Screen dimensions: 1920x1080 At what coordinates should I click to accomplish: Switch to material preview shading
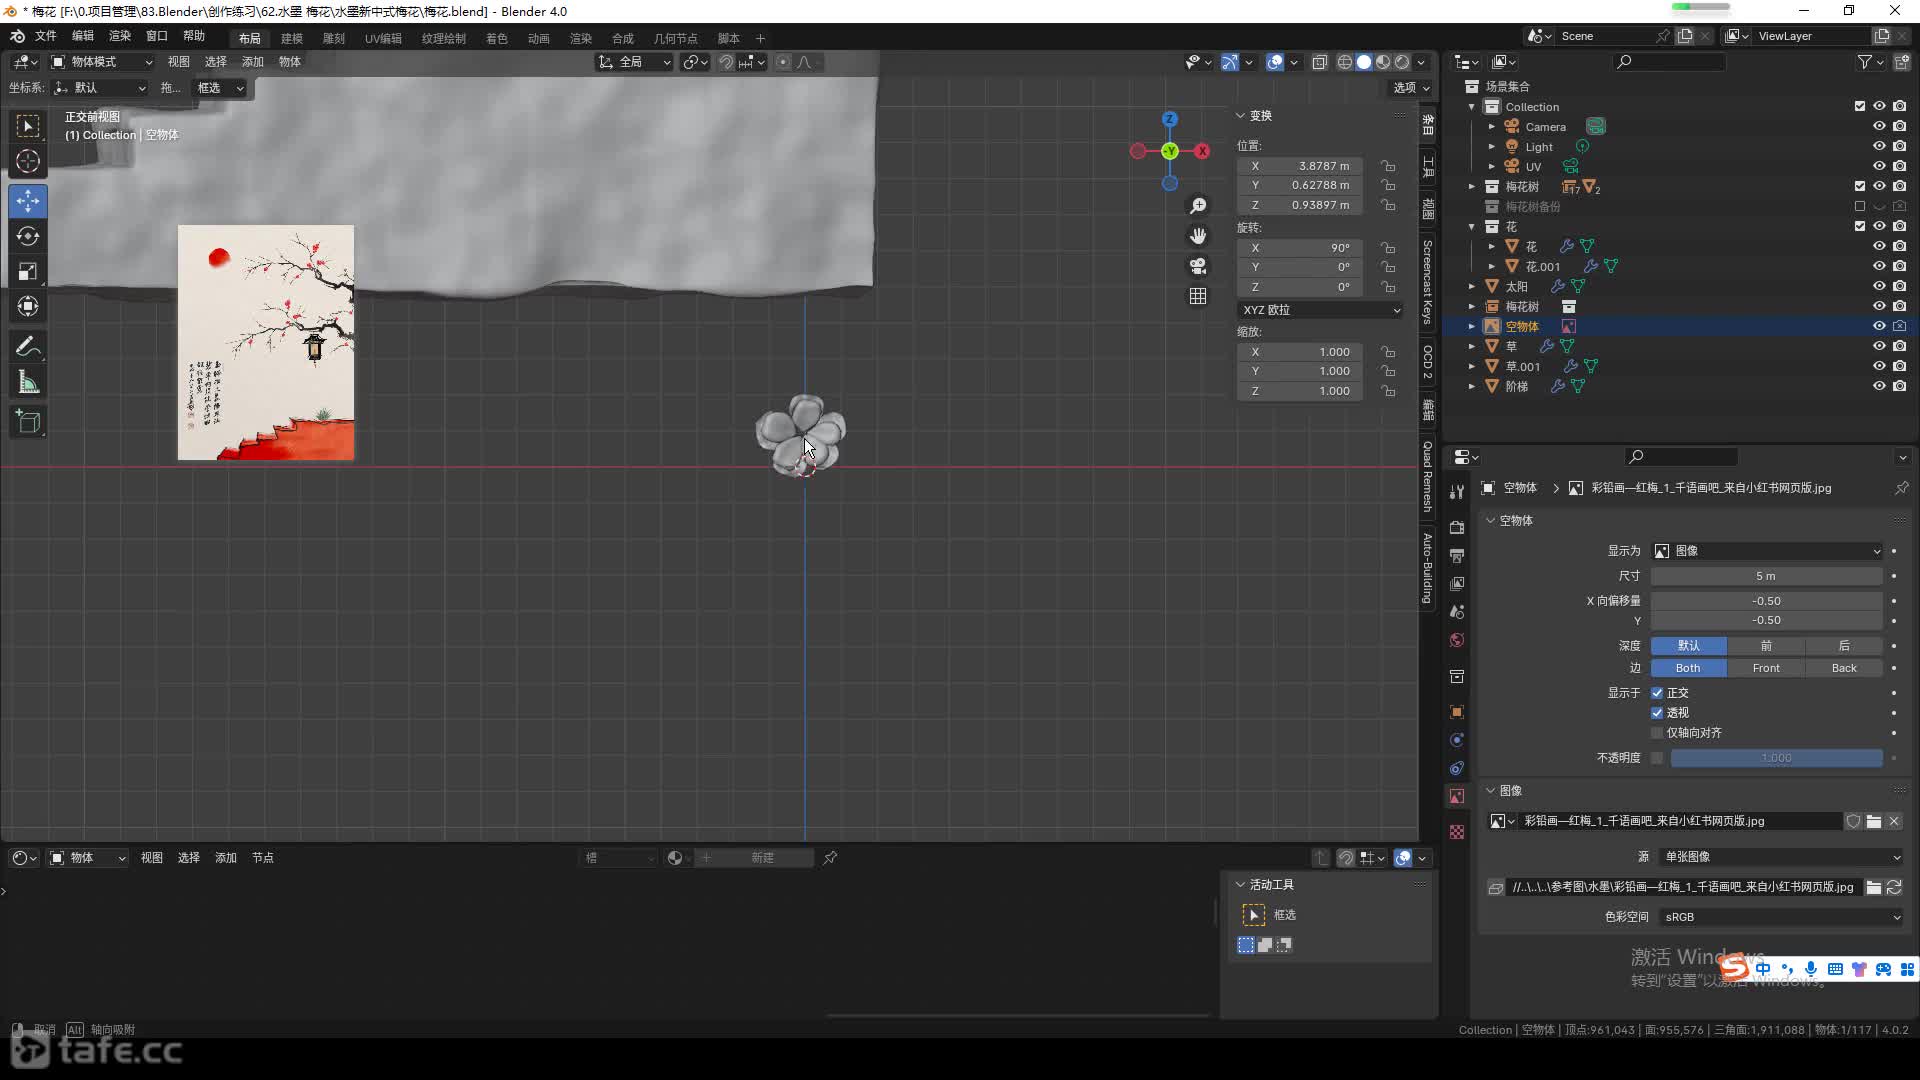(1383, 62)
